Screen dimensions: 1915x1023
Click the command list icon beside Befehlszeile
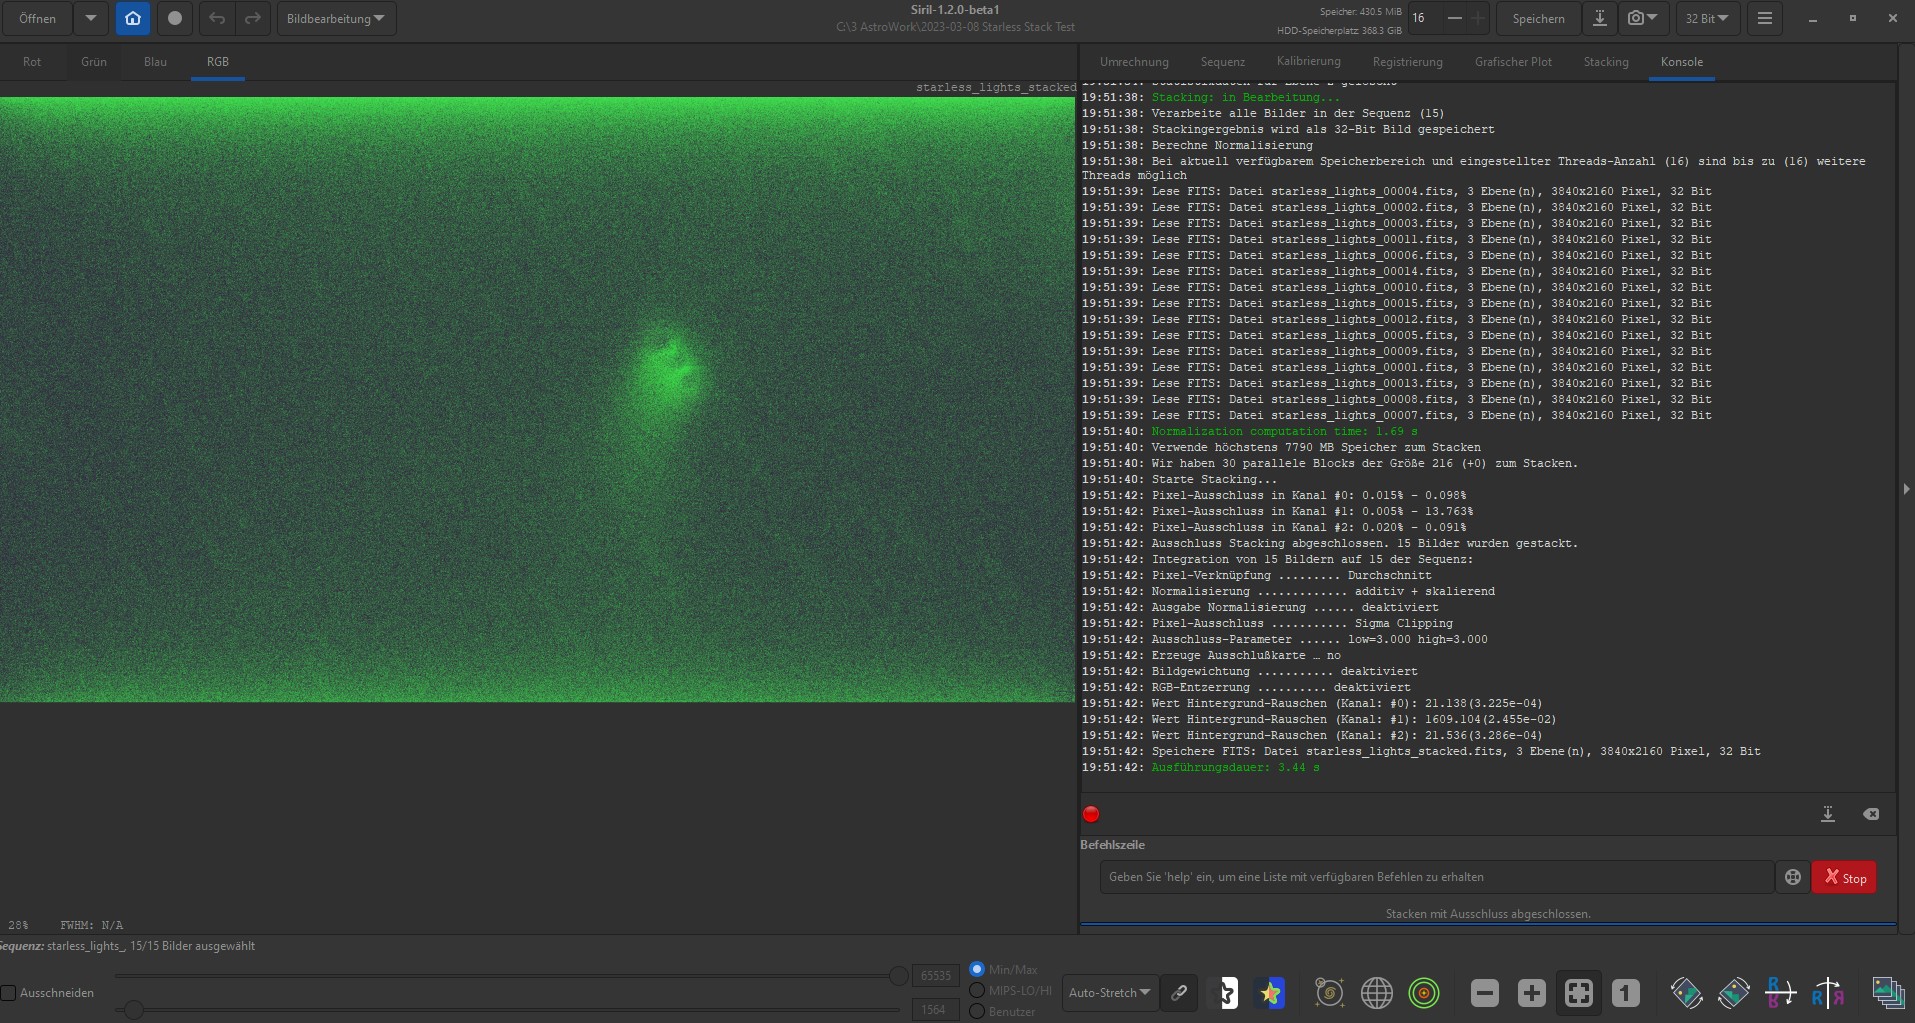click(1793, 877)
